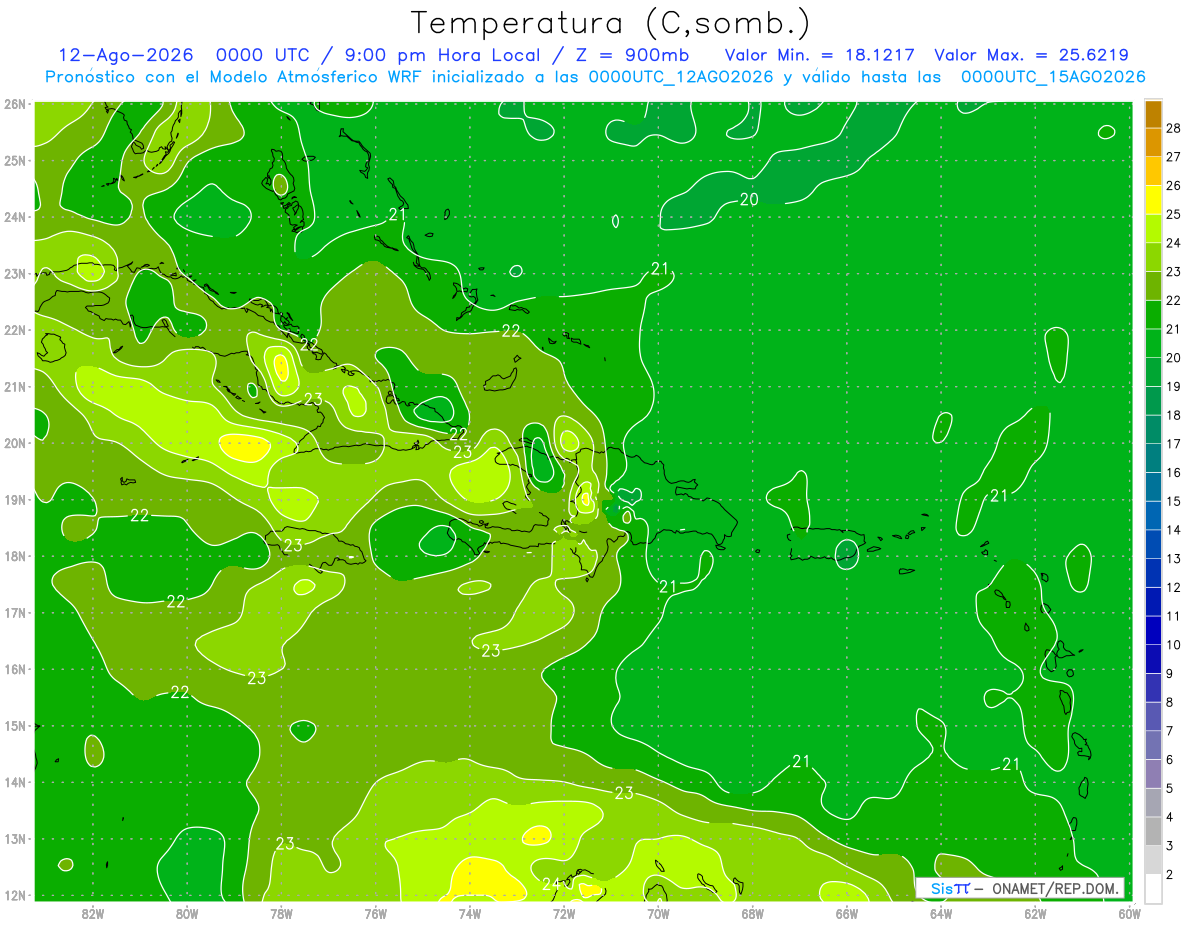
Task: Click the "24N" latitude axis label
Action: click(14, 217)
